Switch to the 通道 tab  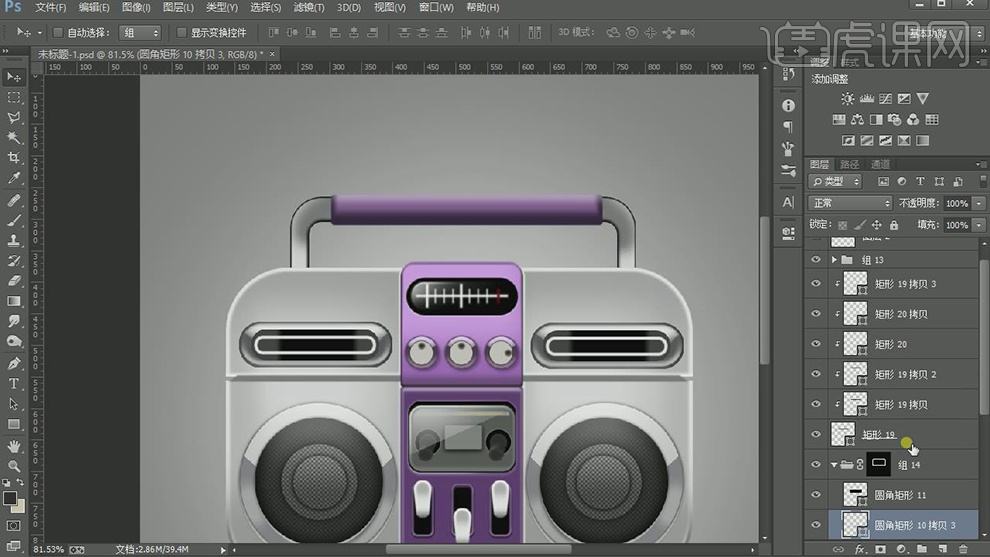pyautogui.click(x=880, y=164)
